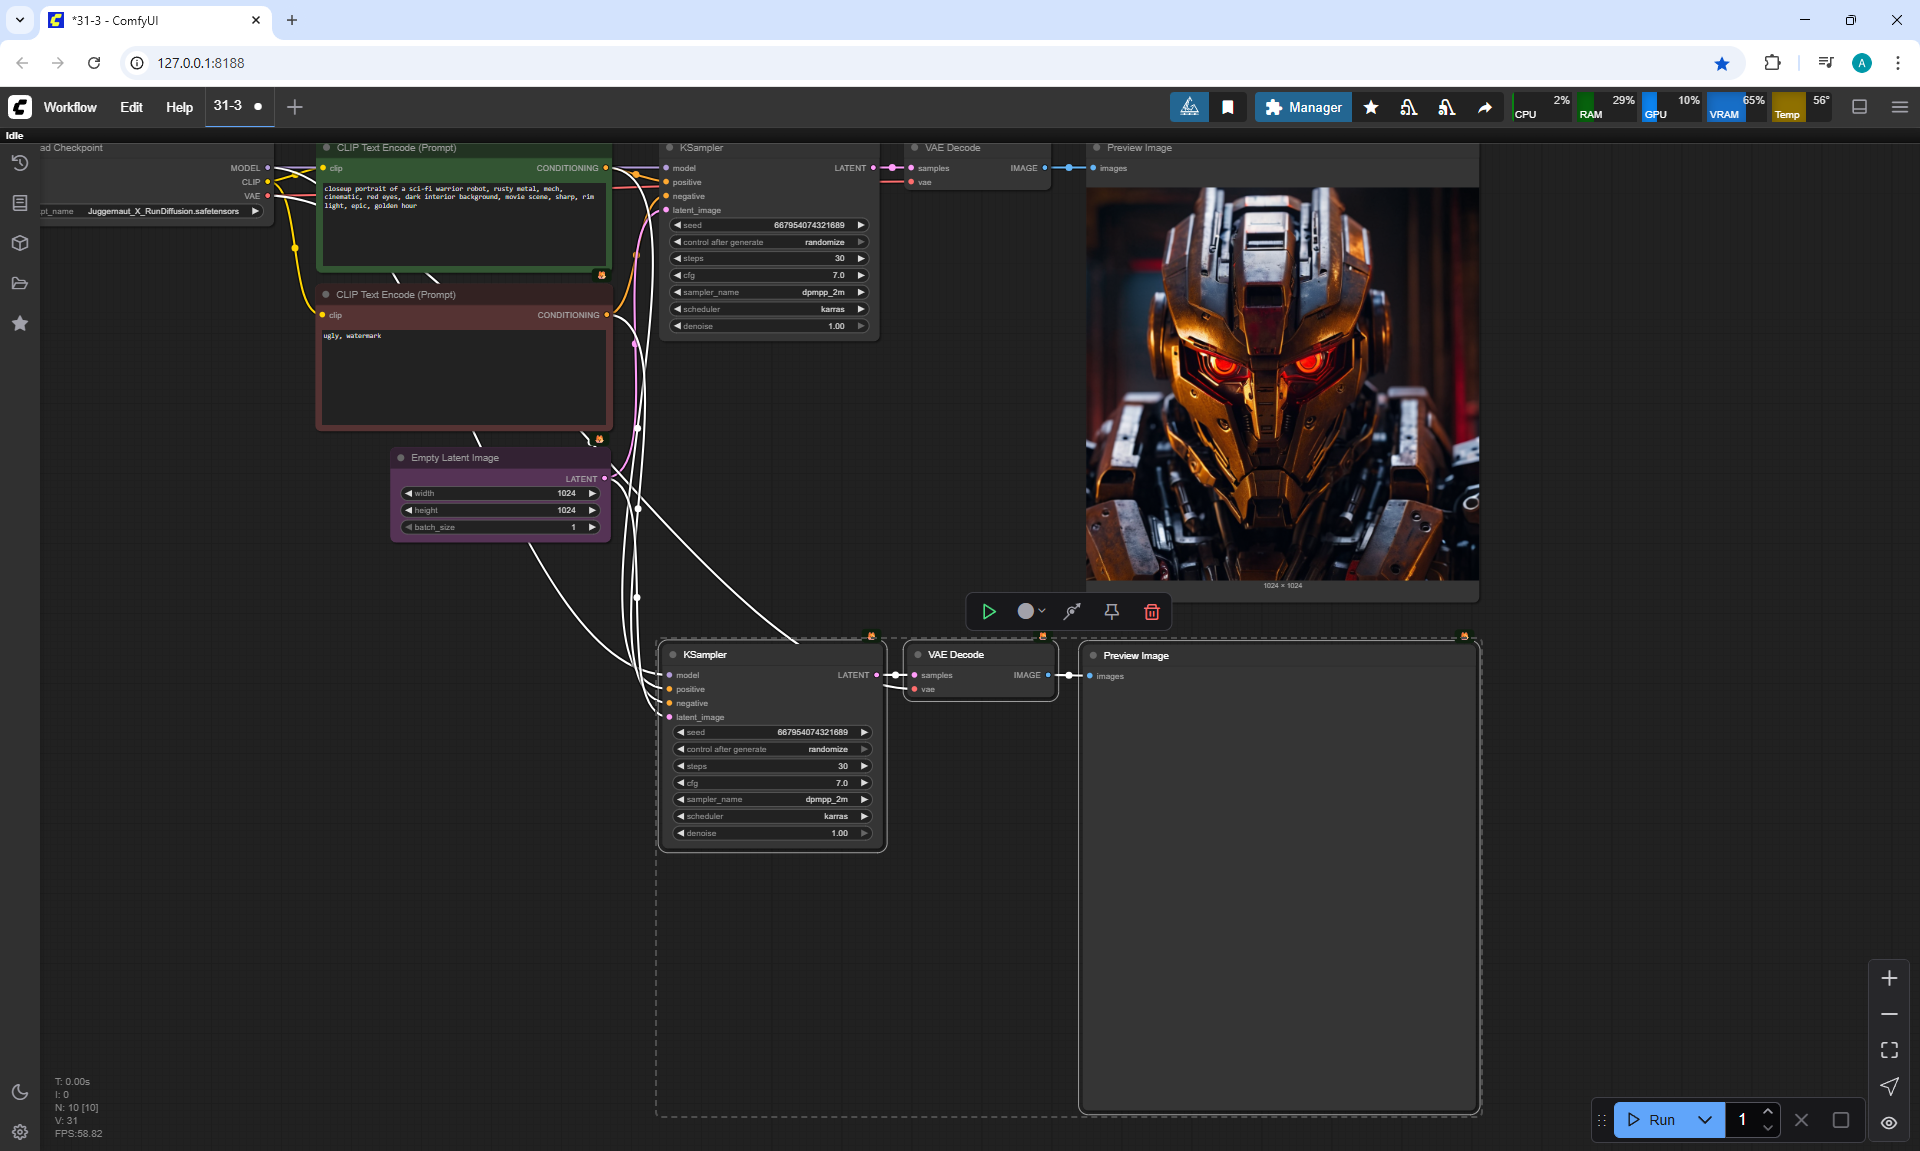This screenshot has width=1920, height=1151.
Task: Open the color circle dropdown on selection toolbar
Action: (1031, 612)
